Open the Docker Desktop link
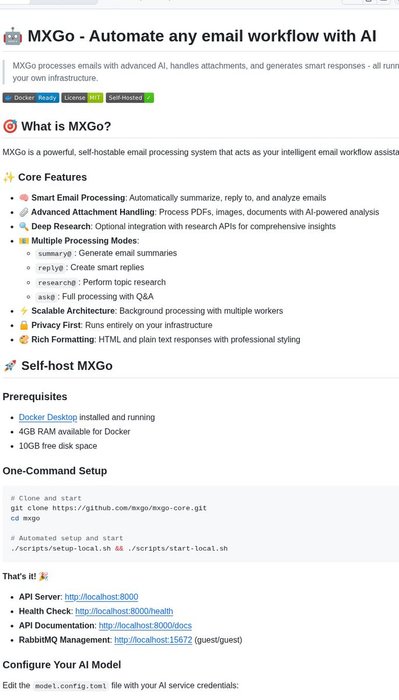This screenshot has height=700, width=399. tap(48, 417)
